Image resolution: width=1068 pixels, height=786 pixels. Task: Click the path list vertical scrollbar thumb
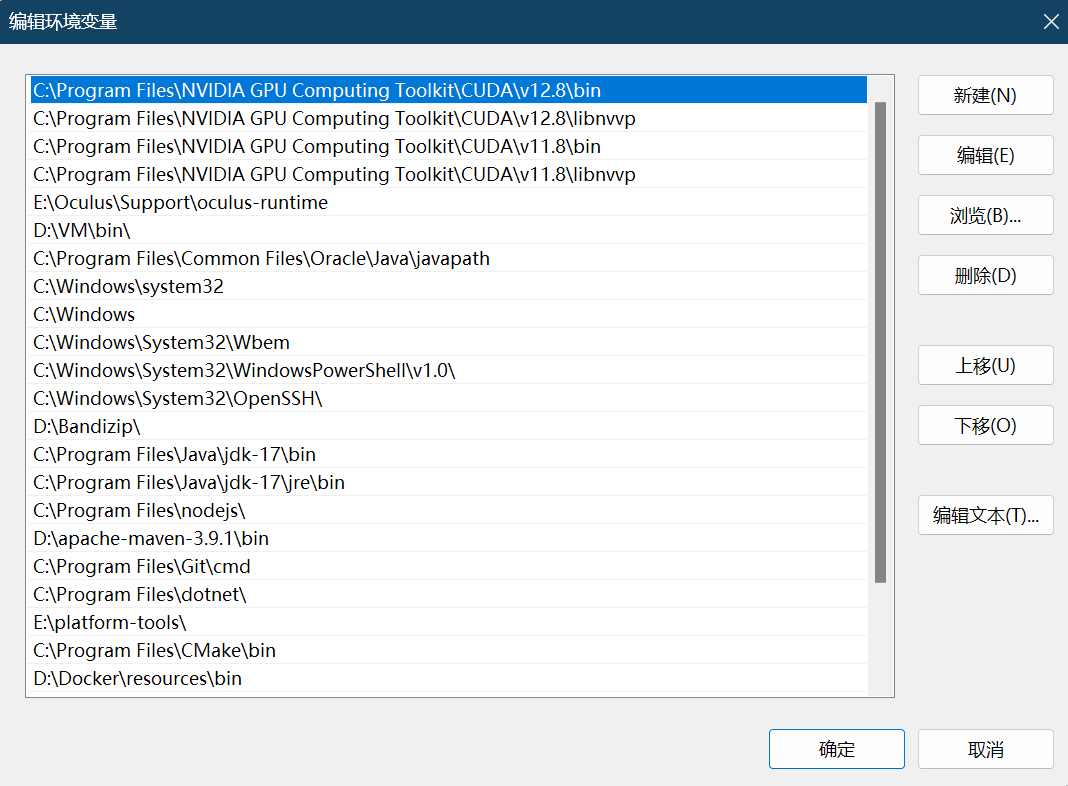(880, 342)
